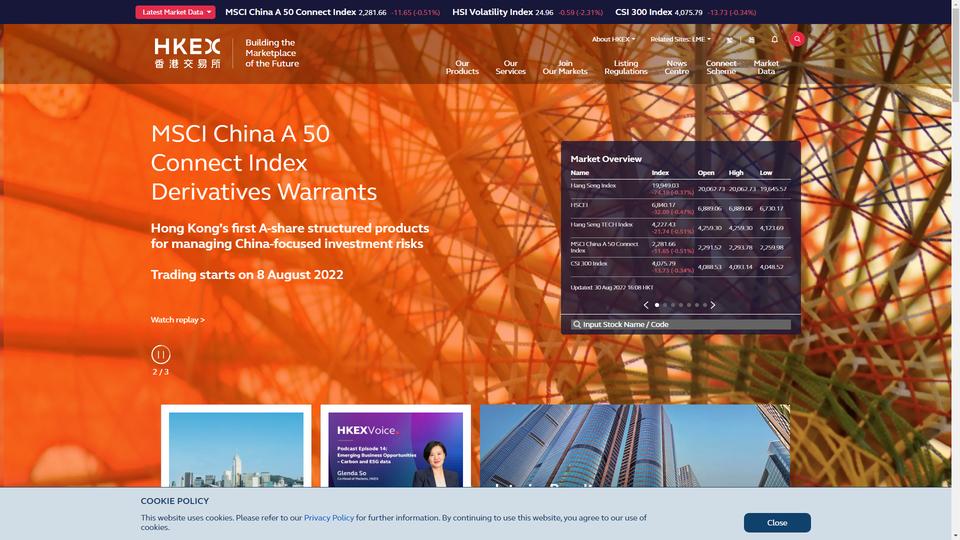Click MSCI China A 50 Connect Index table row
This screenshot has height=540, width=960.
(x=680, y=247)
